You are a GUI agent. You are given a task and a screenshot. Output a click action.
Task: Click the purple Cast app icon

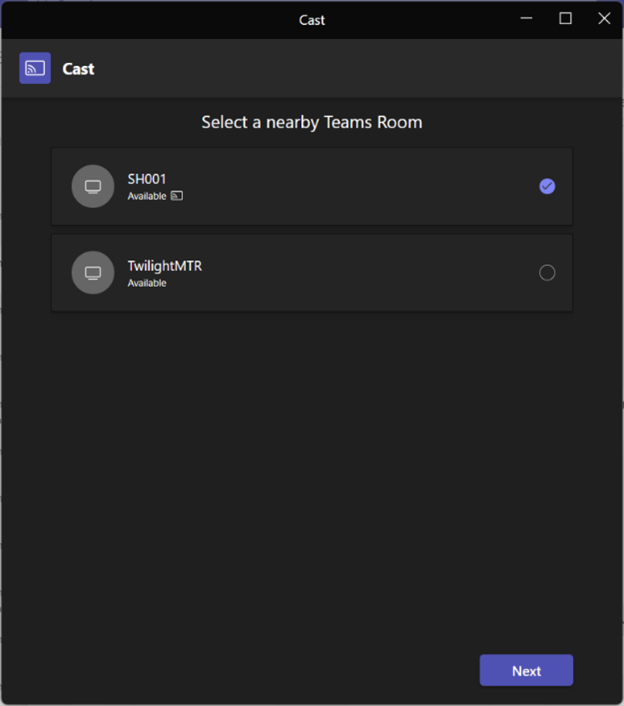click(x=35, y=69)
